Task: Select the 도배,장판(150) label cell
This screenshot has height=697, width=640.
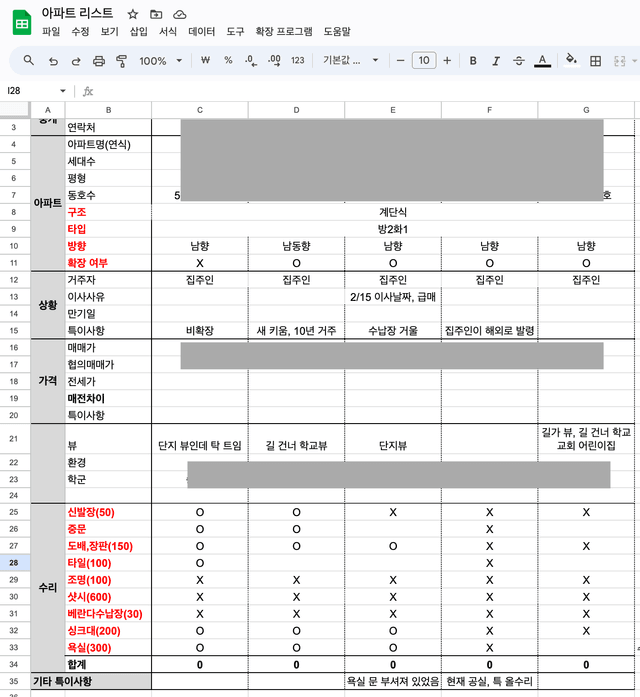Action: (108, 546)
